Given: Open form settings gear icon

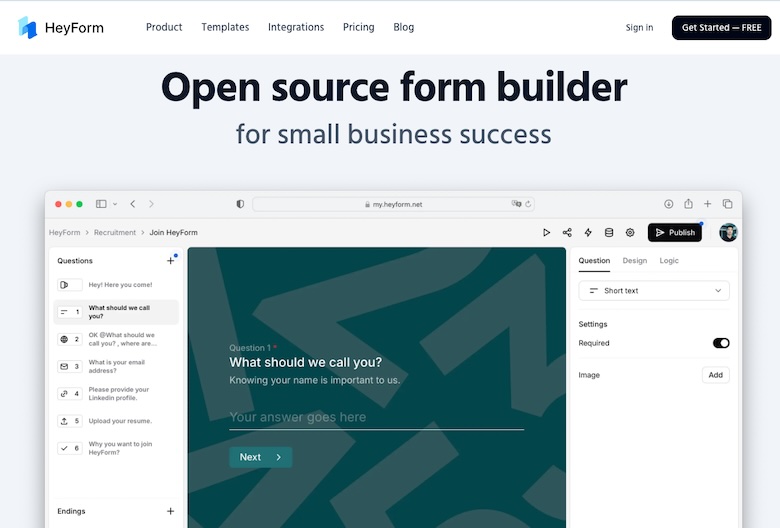Looking at the screenshot, I should [x=630, y=232].
